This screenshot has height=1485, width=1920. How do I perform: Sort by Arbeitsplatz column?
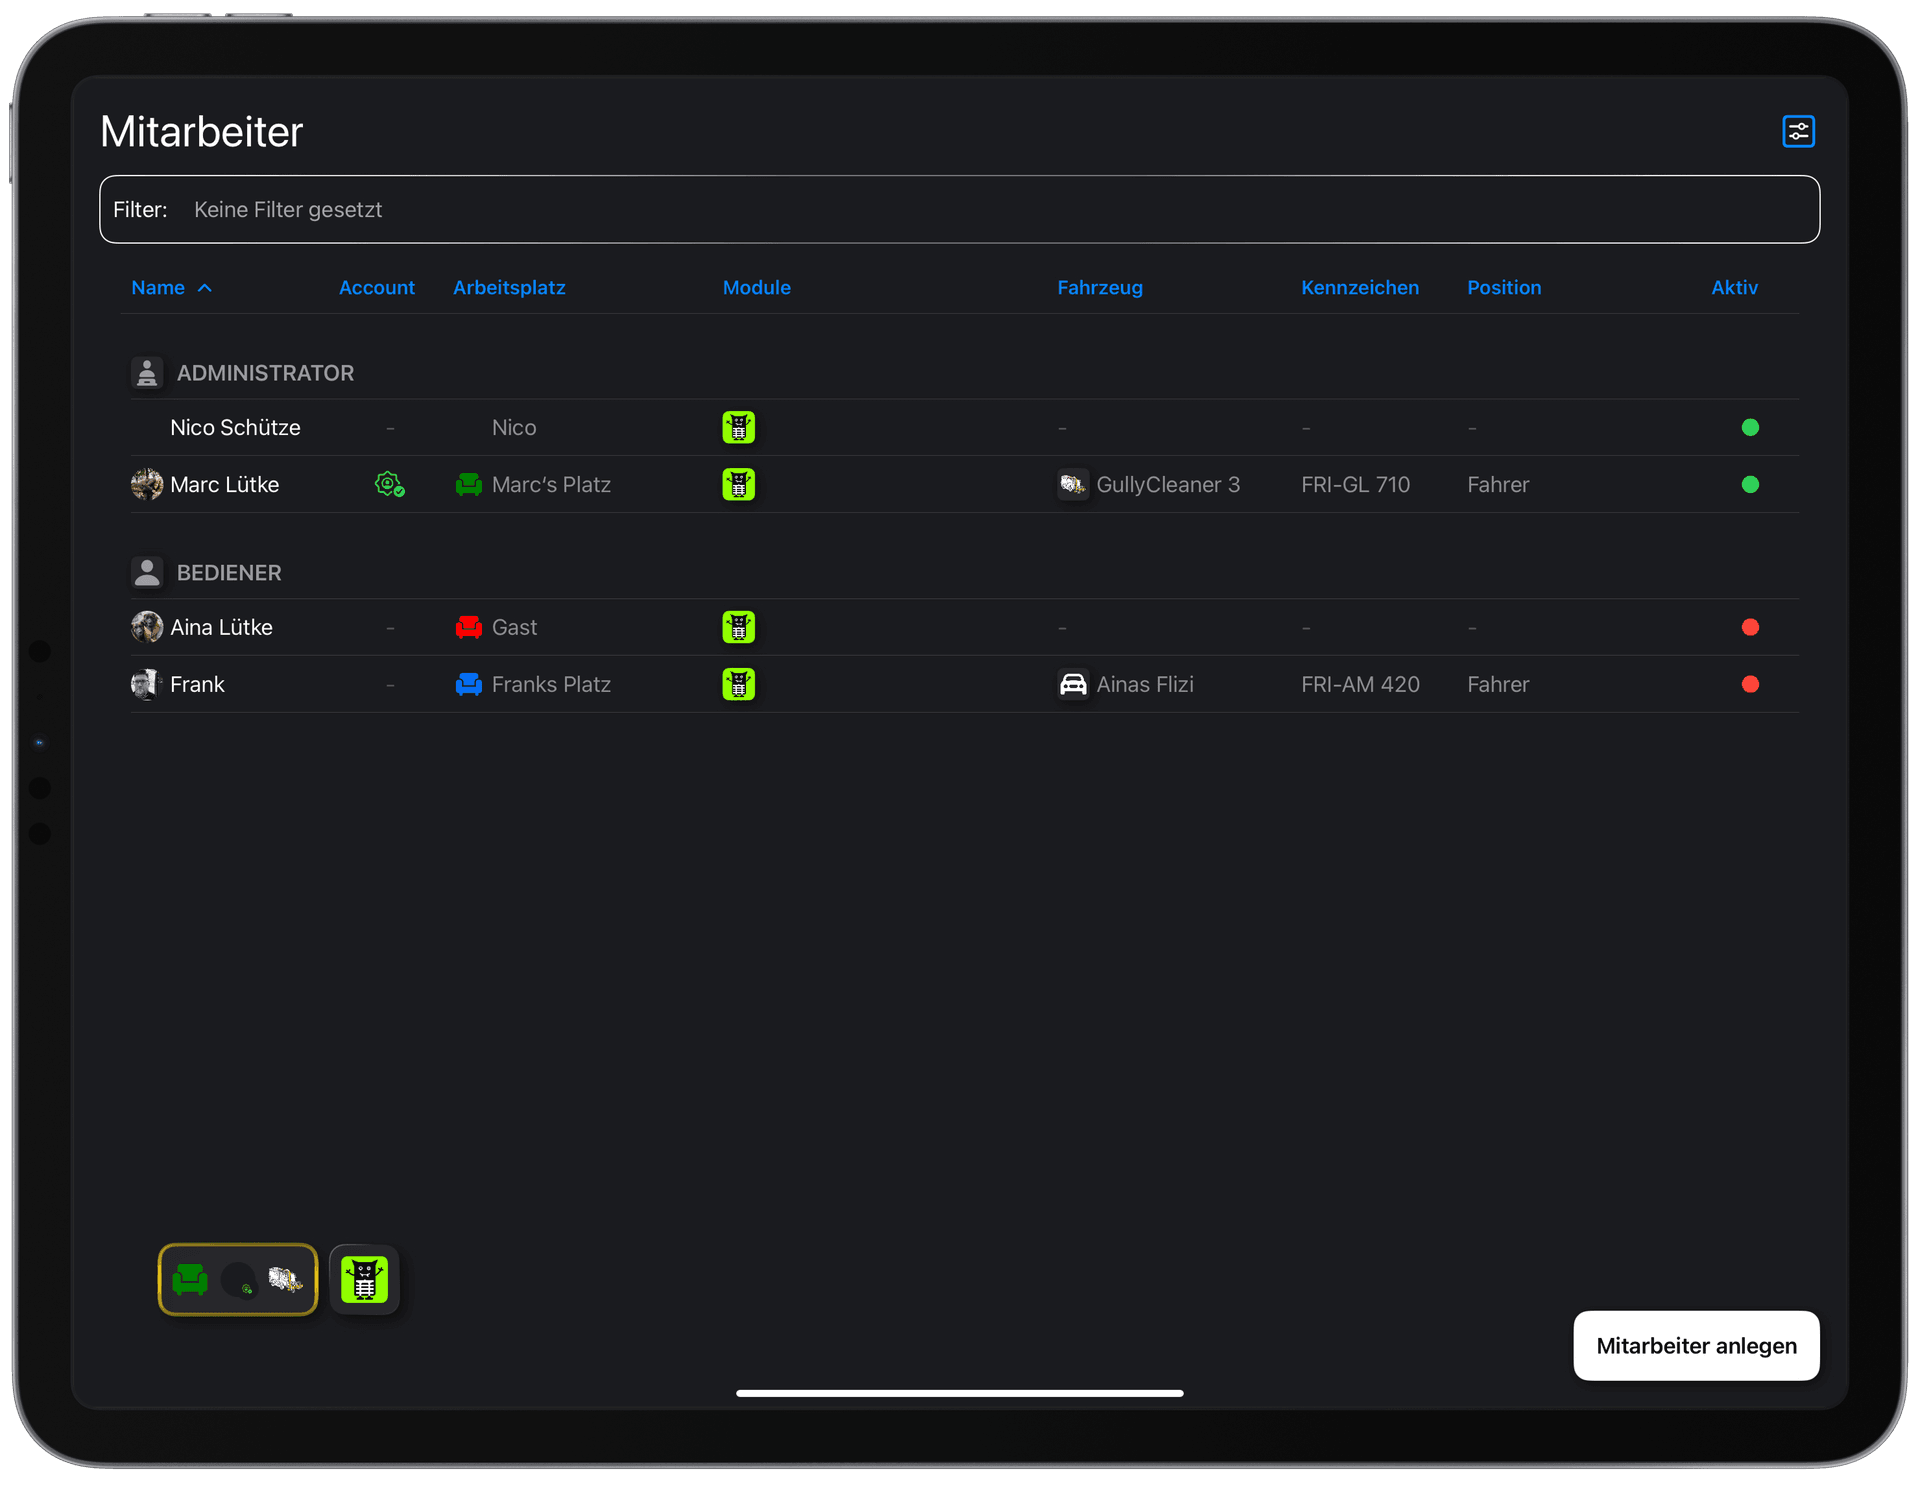tap(509, 287)
